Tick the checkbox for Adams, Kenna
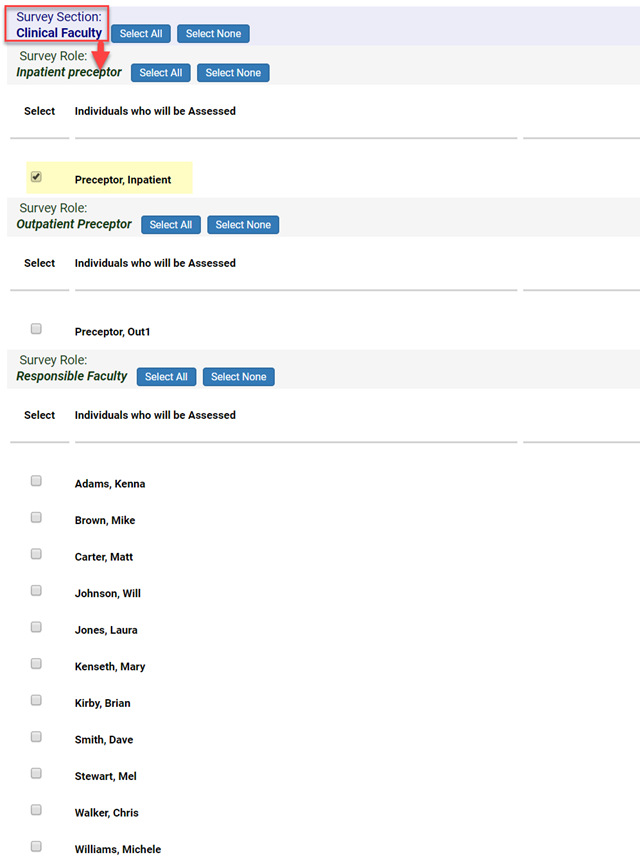The image size is (640, 864). coord(37,481)
